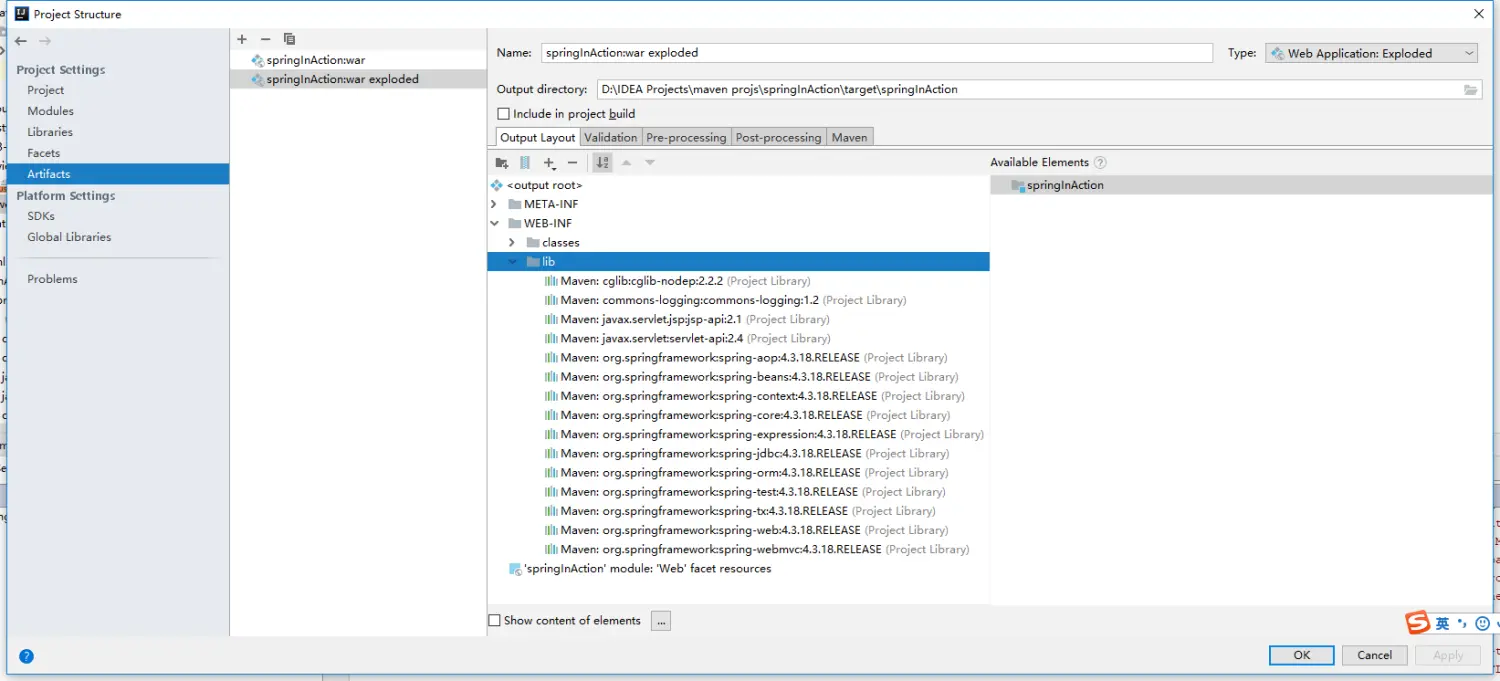Click the Cancel button

(x=1374, y=655)
